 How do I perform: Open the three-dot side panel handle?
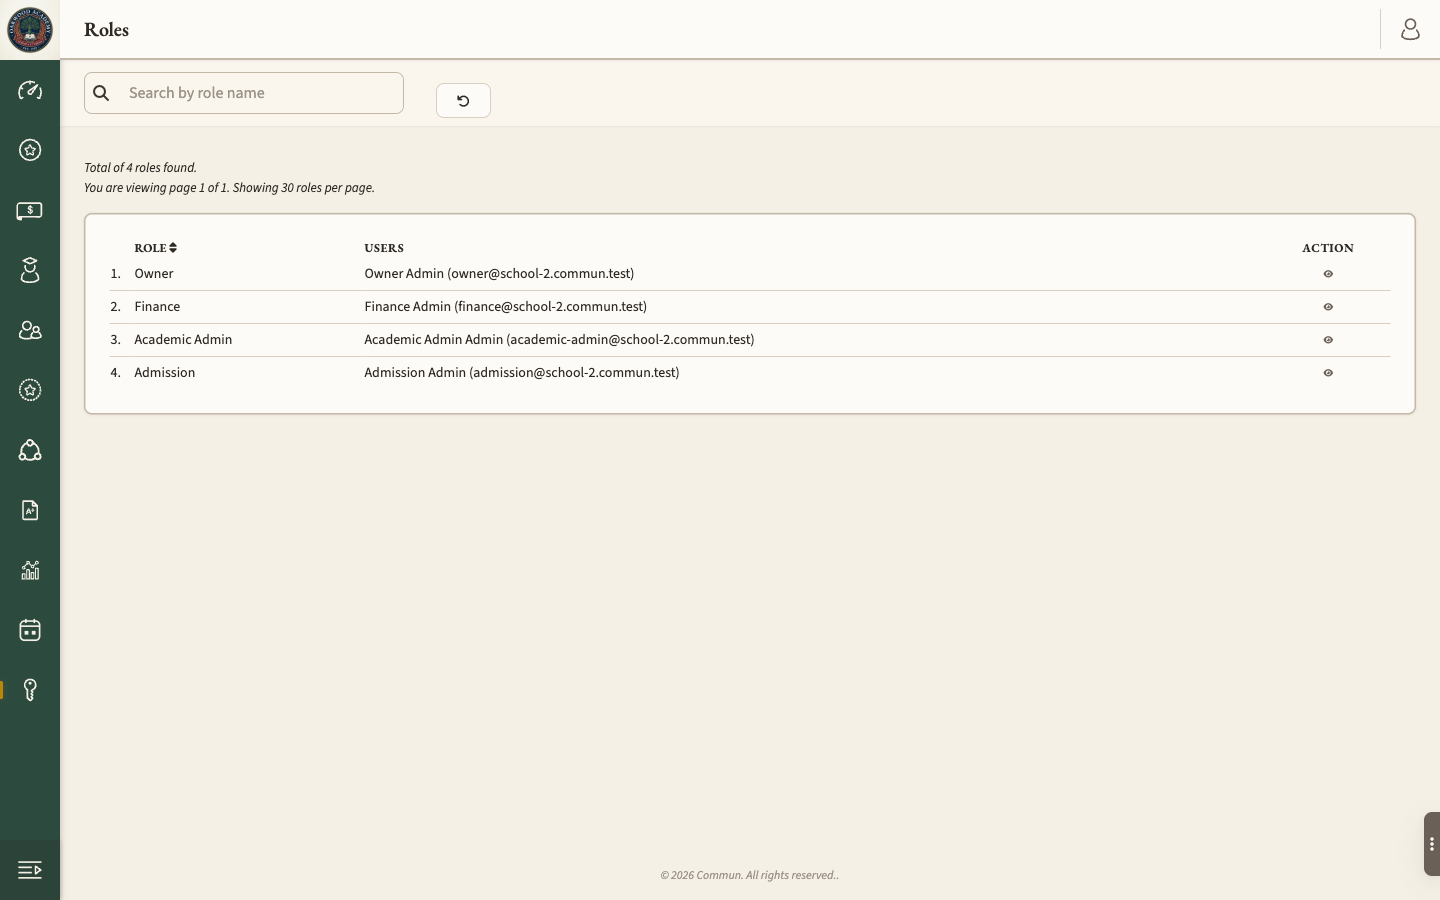point(1432,844)
